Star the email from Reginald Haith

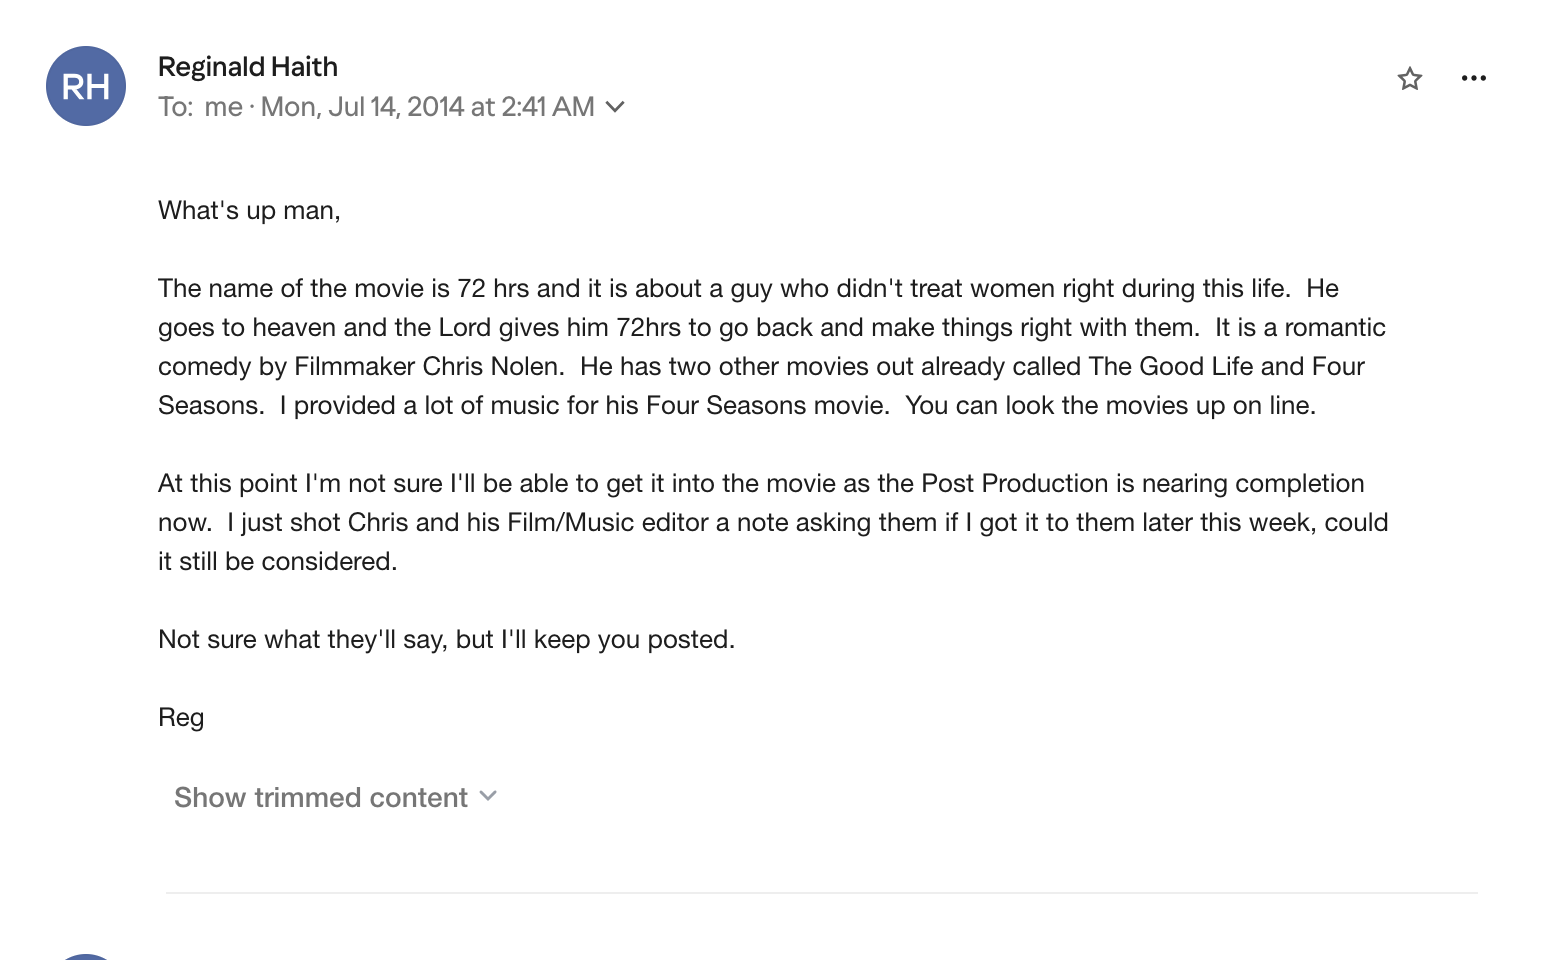point(1410,78)
